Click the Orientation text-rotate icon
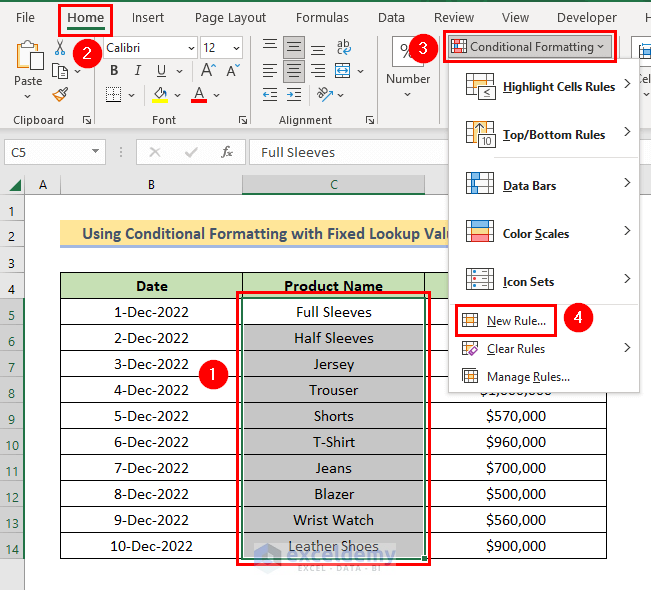 point(325,95)
